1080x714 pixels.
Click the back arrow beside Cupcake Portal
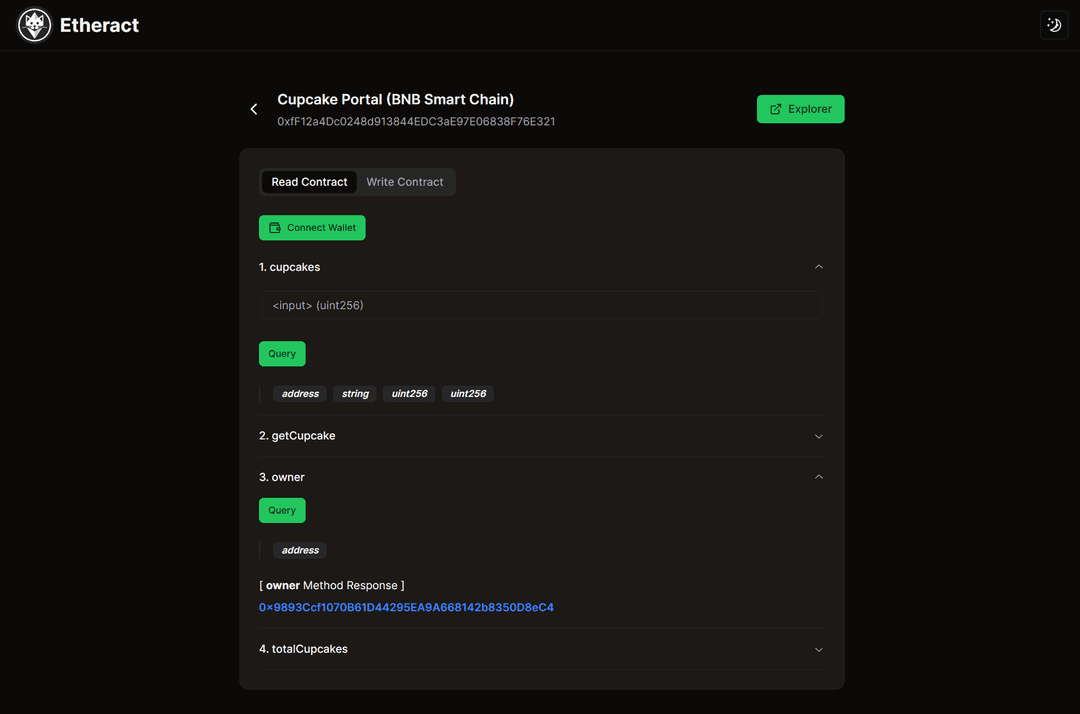coord(253,108)
